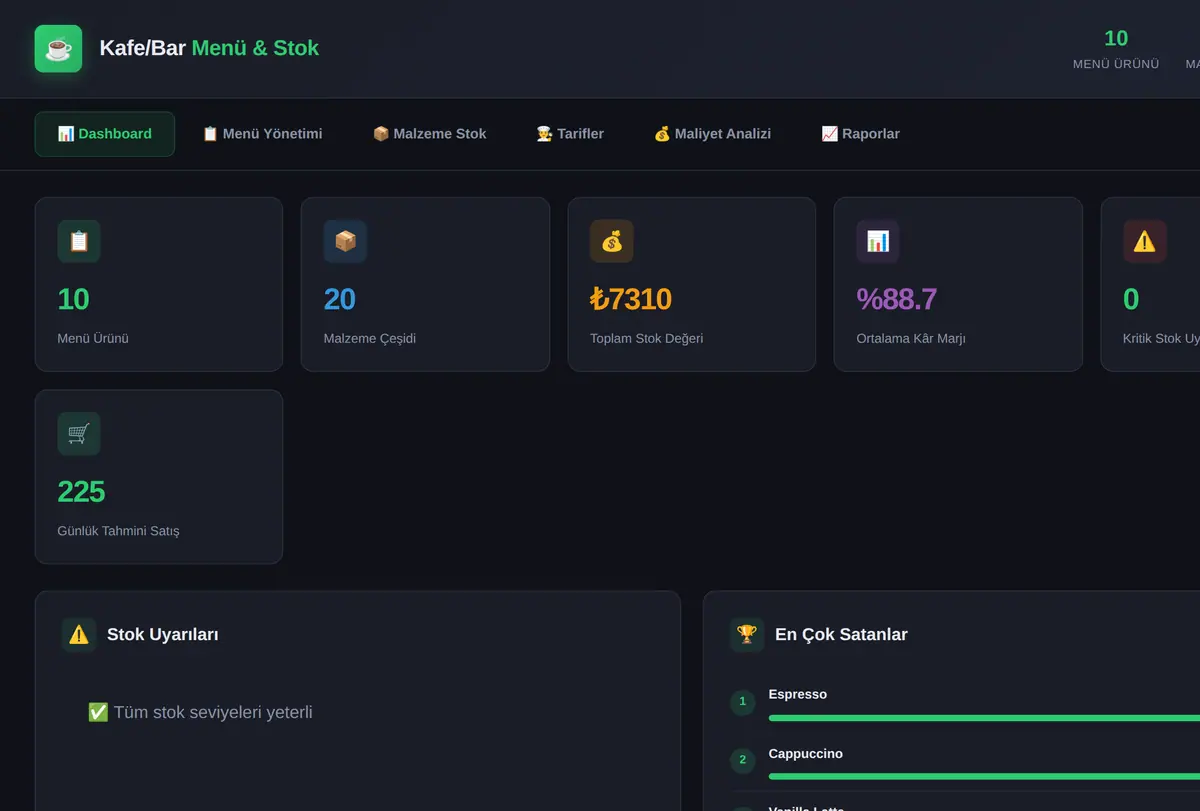Switch to the Menü Yönetimi tab
This screenshot has height=811, width=1200.
[262, 134]
